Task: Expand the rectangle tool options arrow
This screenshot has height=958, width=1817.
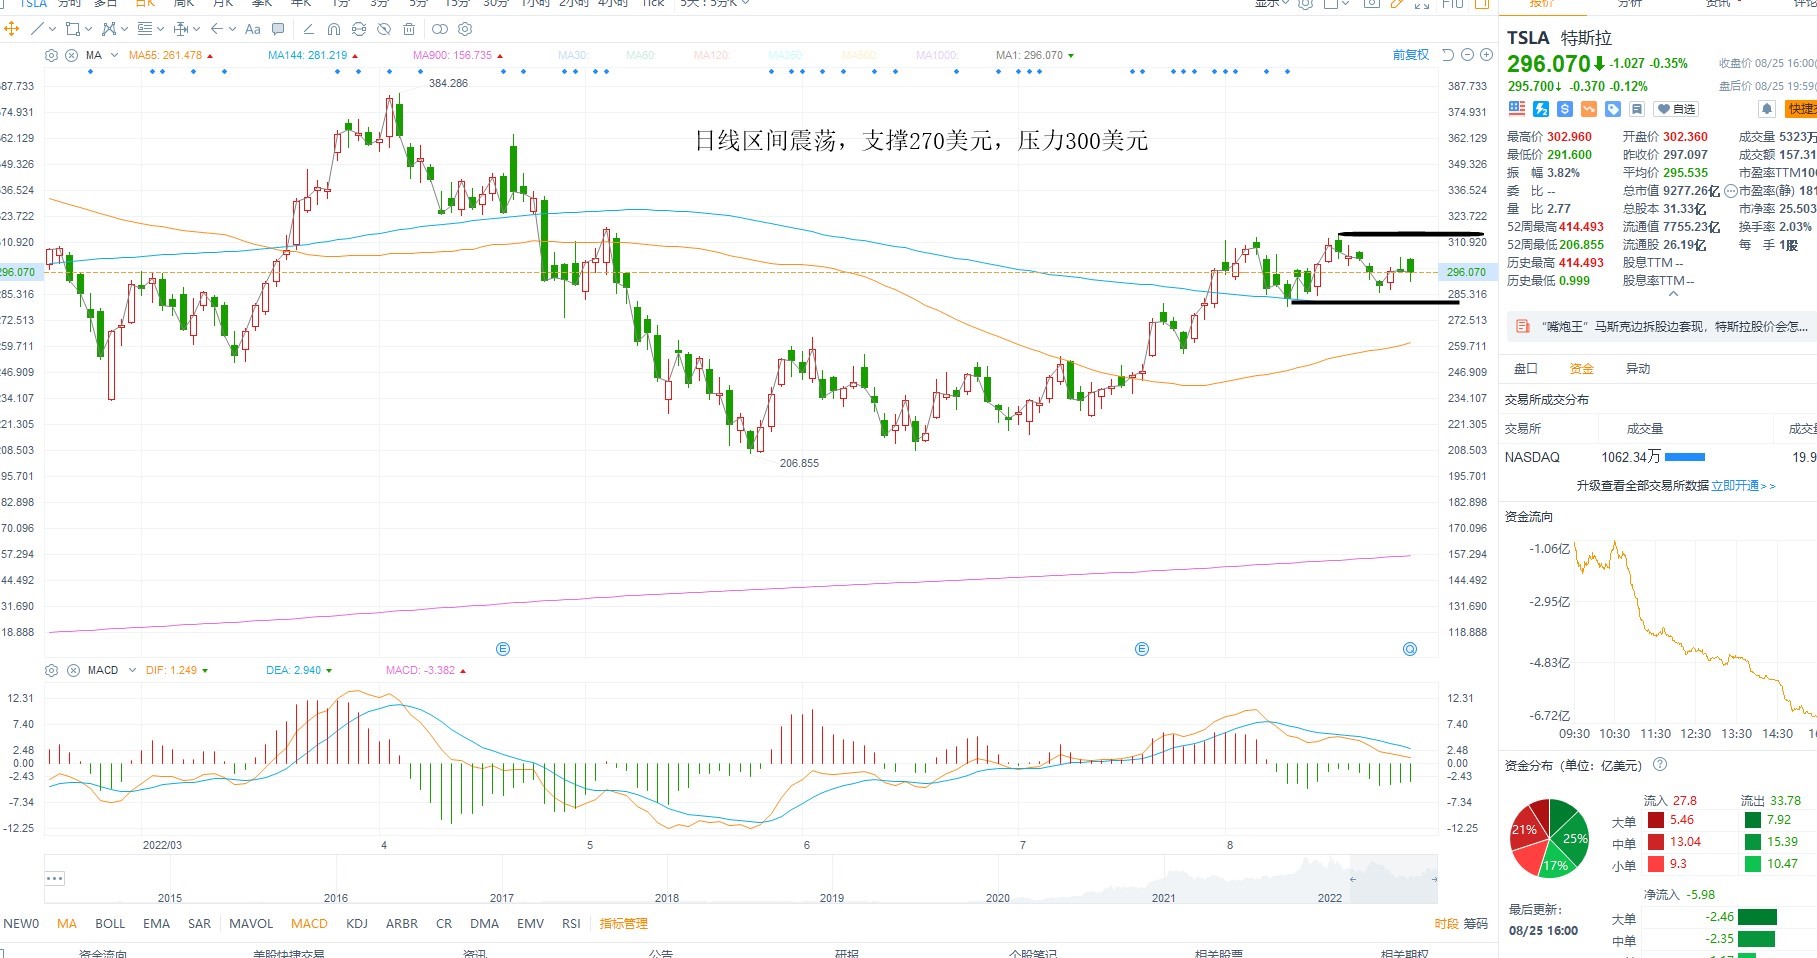Action: (88, 29)
